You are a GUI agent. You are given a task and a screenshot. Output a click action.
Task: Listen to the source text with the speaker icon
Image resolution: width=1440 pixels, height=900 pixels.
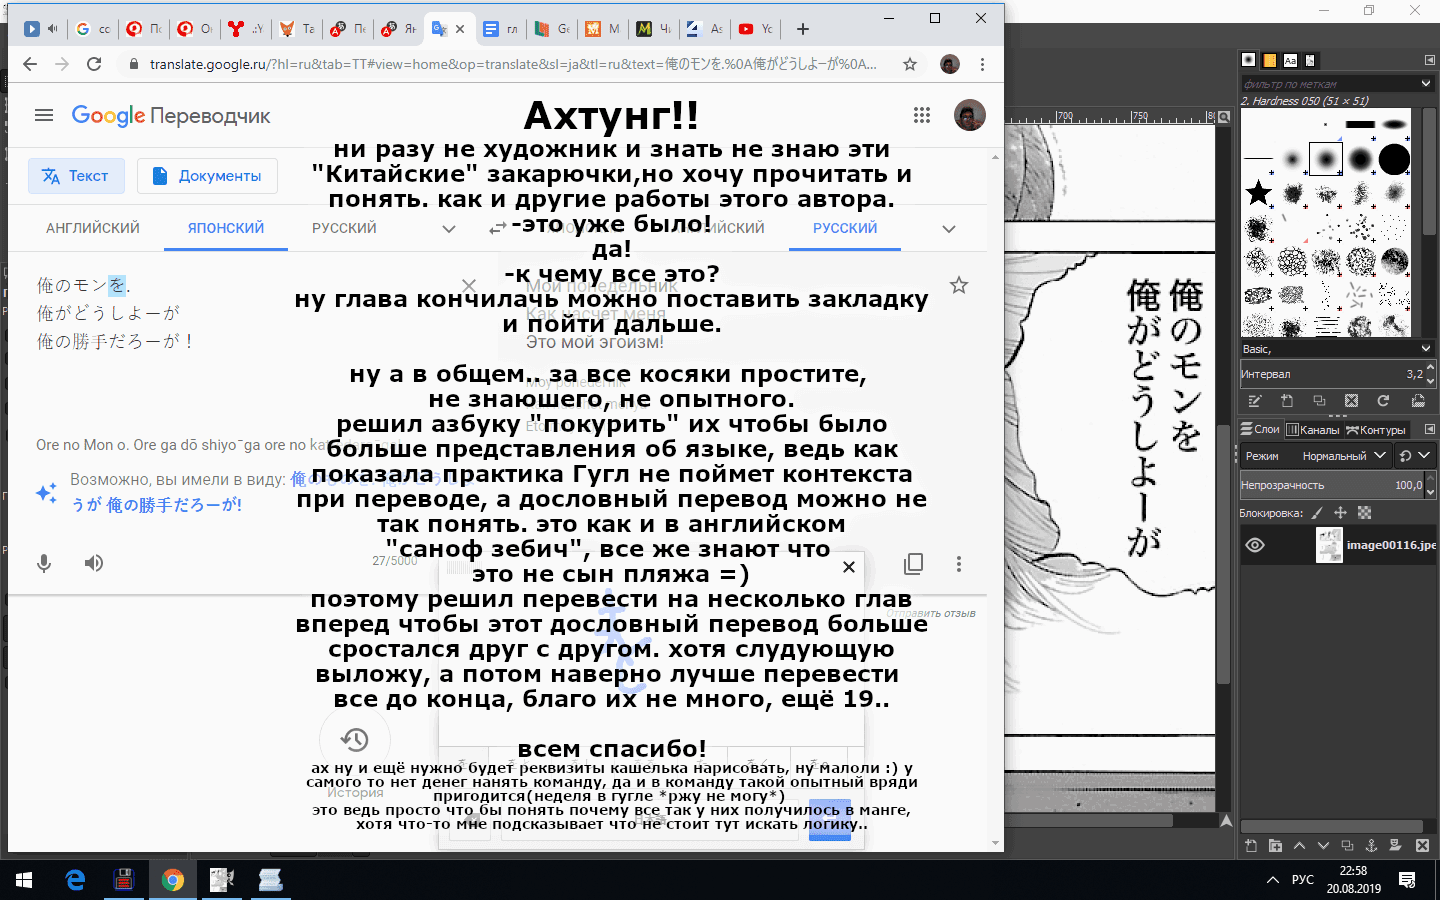[94, 563]
